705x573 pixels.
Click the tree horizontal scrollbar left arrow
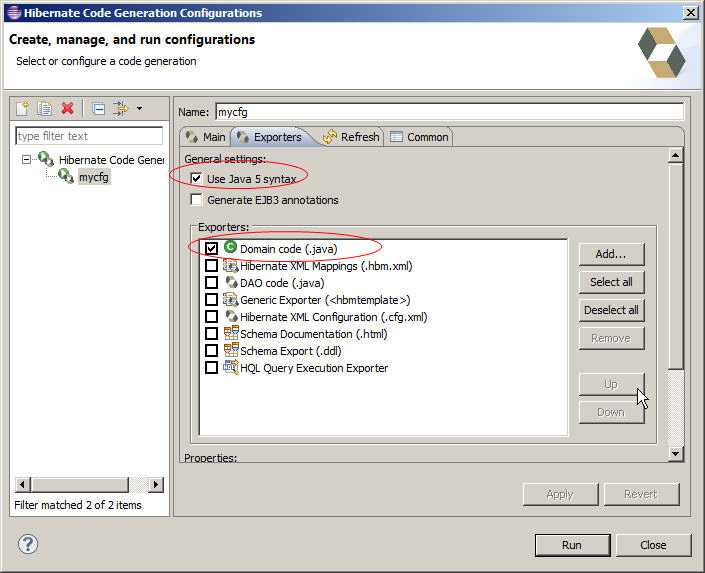click(22, 484)
